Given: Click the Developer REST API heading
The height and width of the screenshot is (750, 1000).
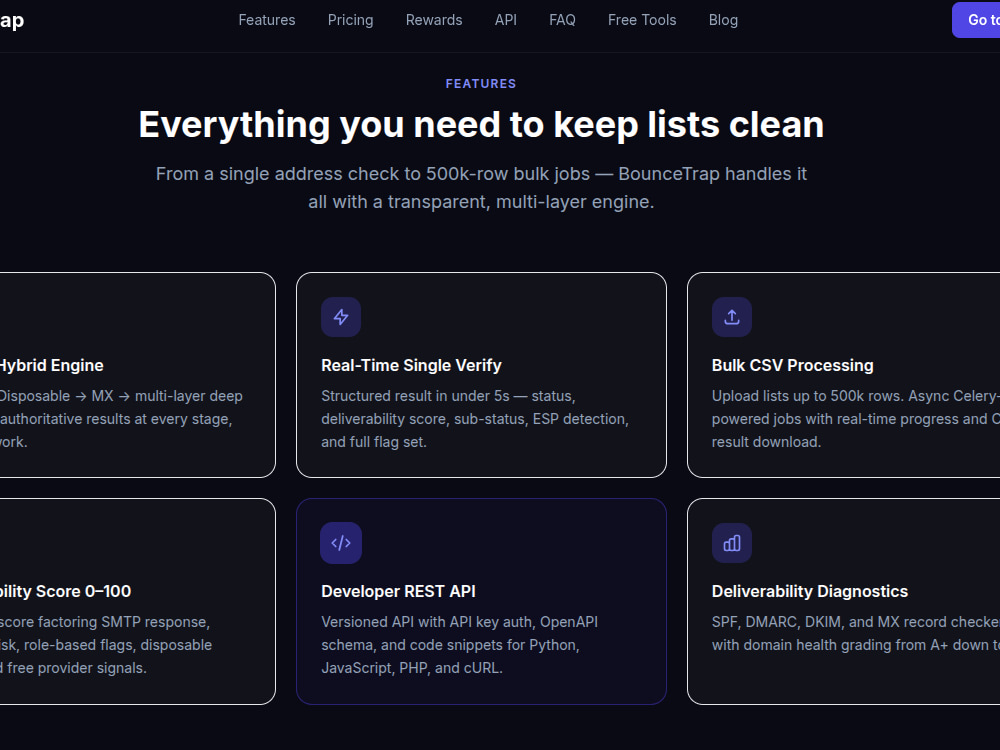Looking at the screenshot, I should click(x=399, y=591).
